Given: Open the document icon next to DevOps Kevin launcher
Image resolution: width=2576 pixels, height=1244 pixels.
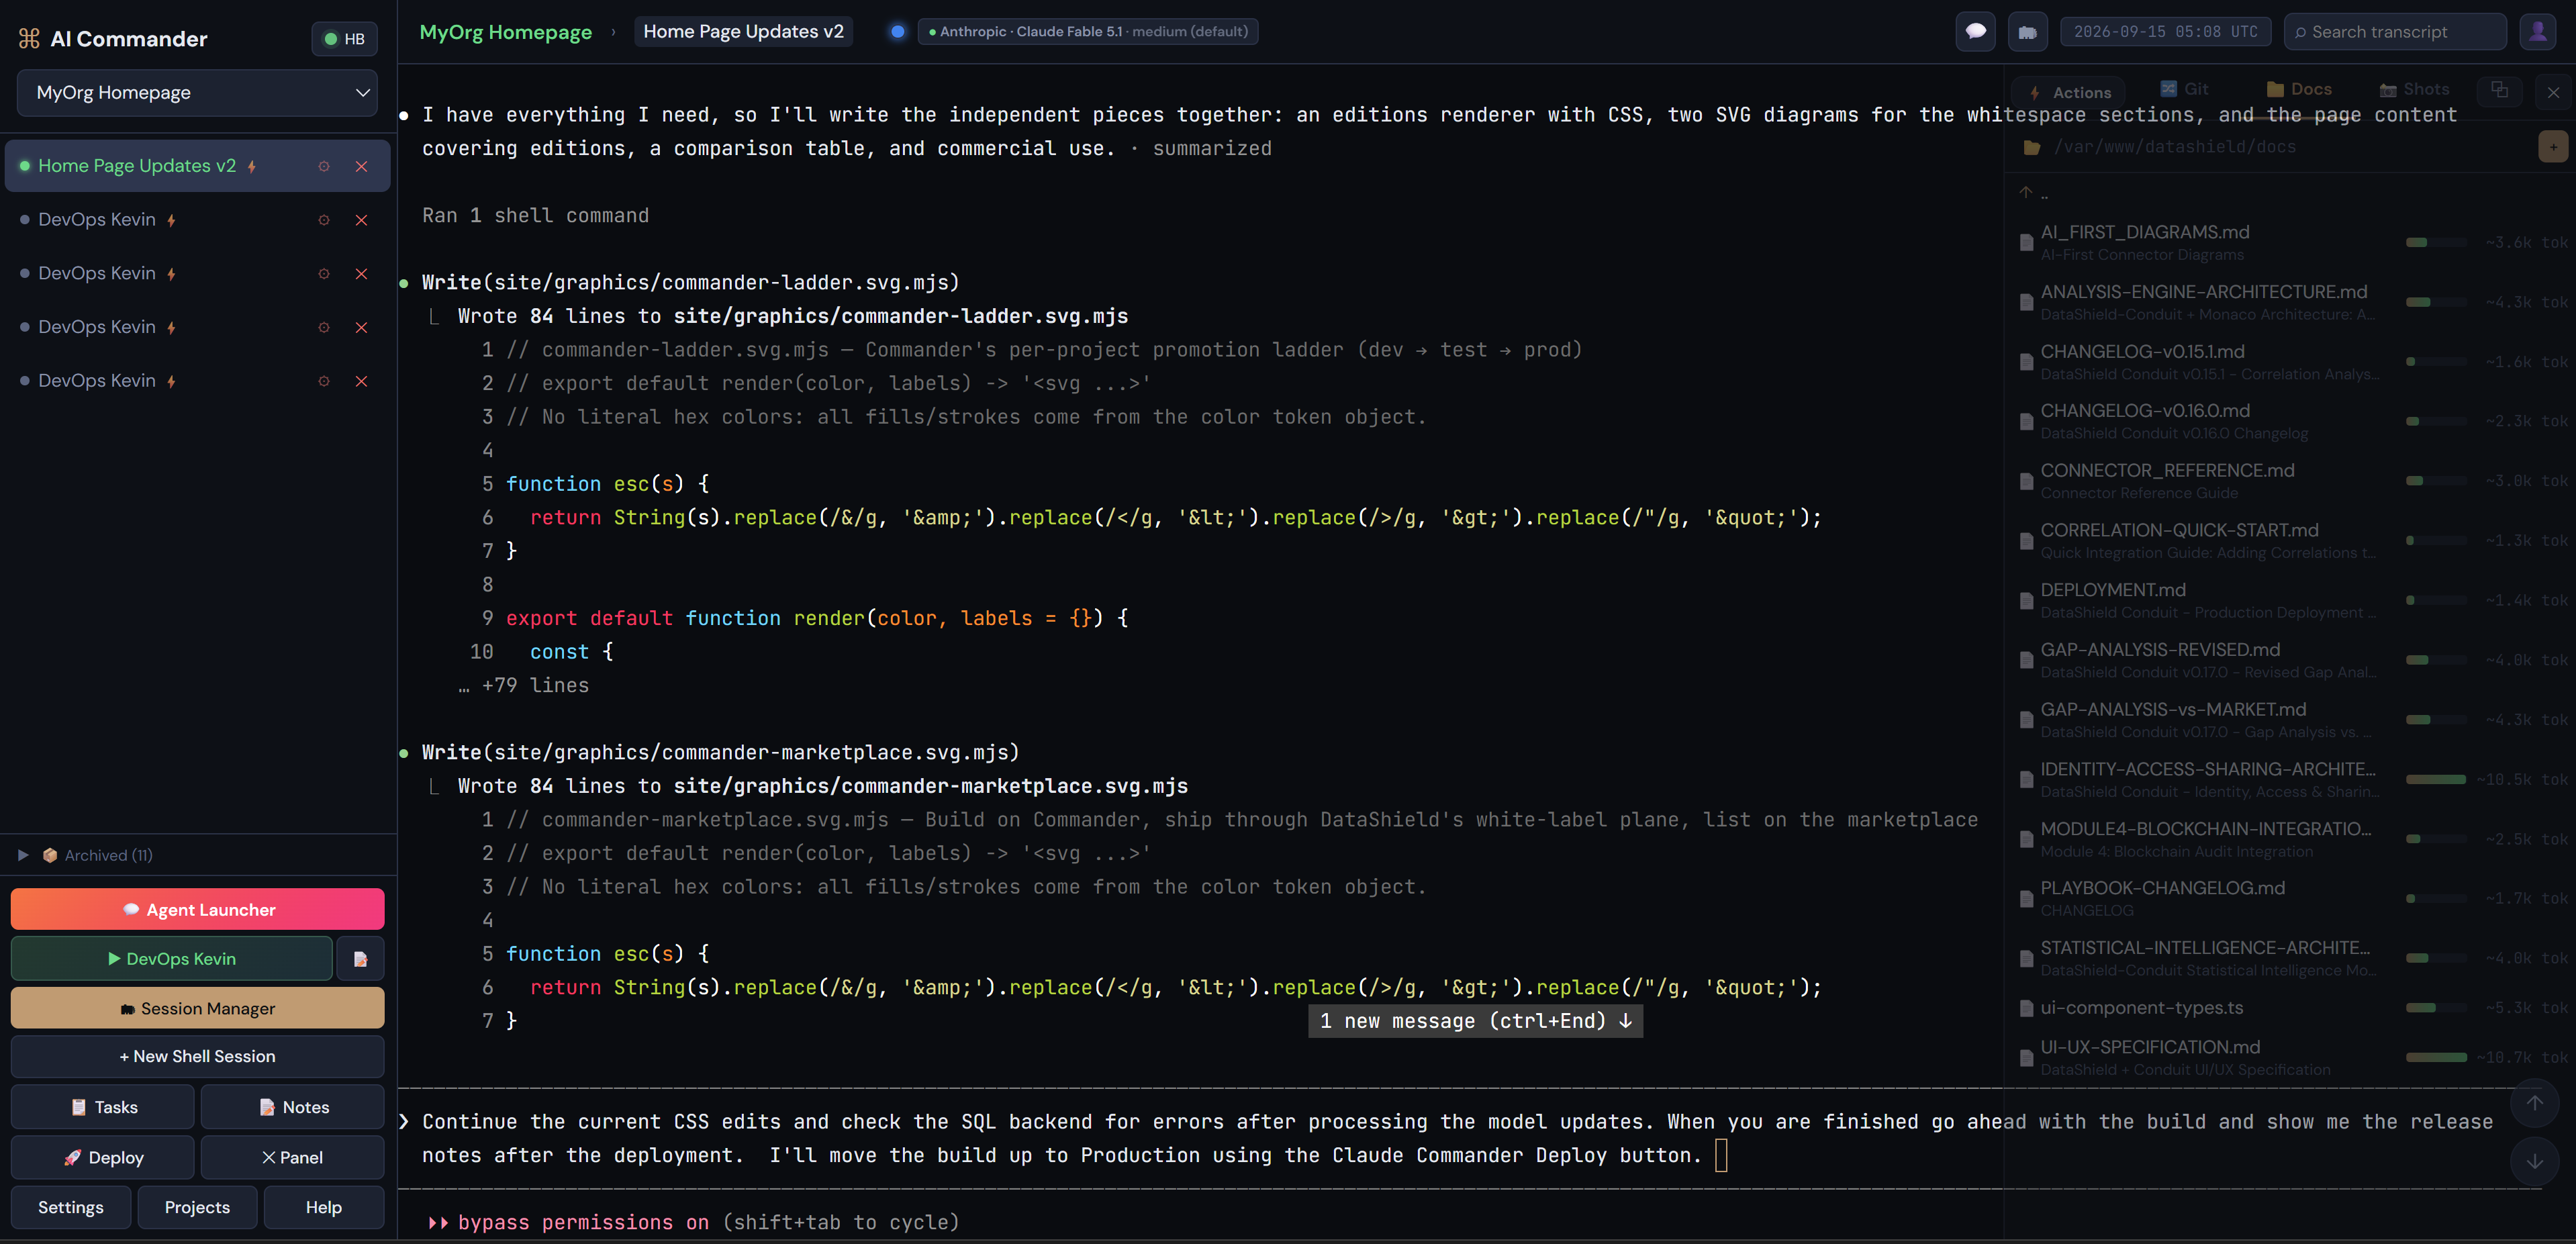Looking at the screenshot, I should point(360,958).
